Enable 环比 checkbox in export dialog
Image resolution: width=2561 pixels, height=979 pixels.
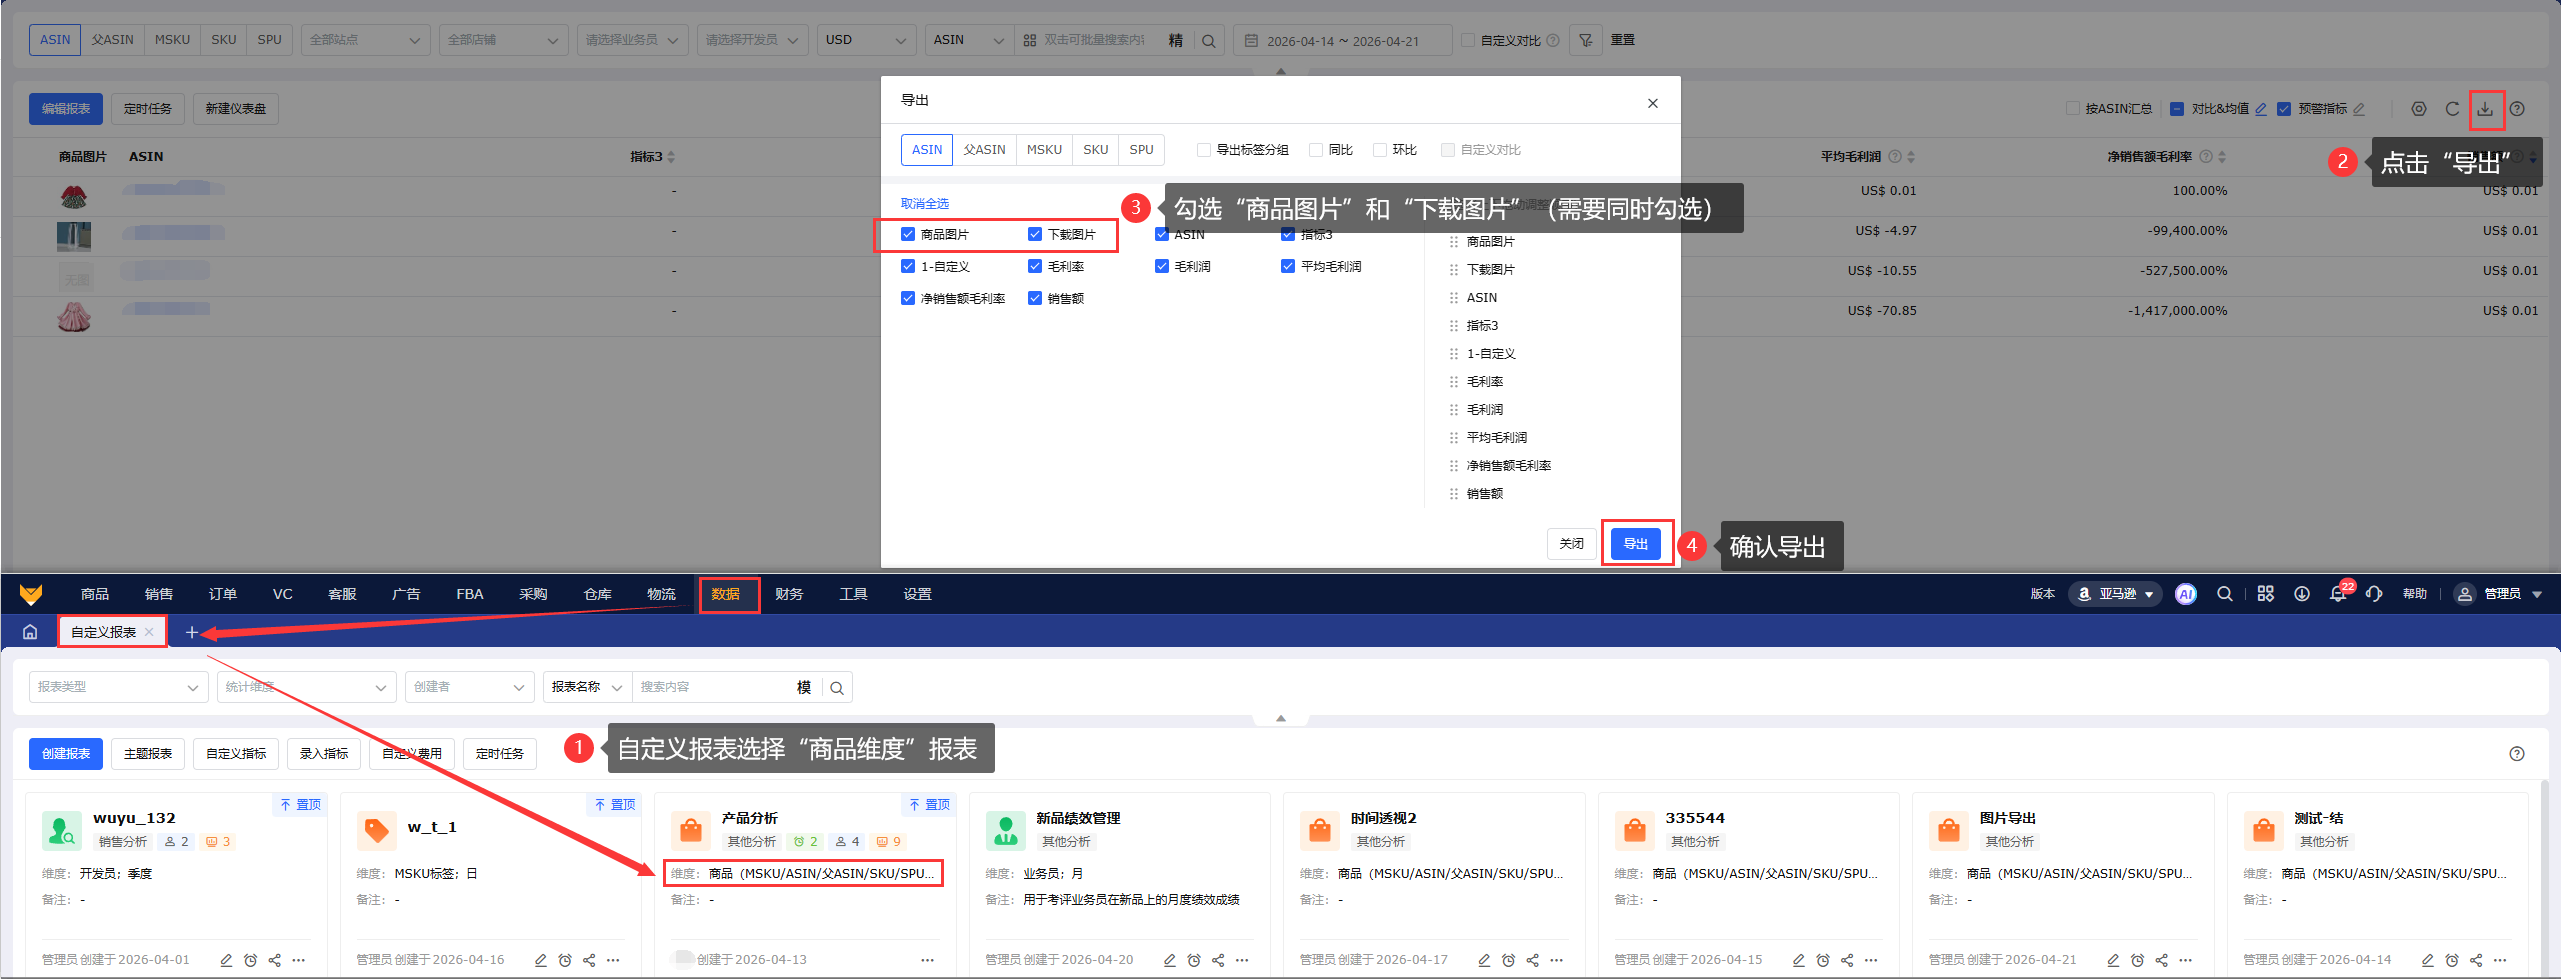pyautogui.click(x=1380, y=150)
